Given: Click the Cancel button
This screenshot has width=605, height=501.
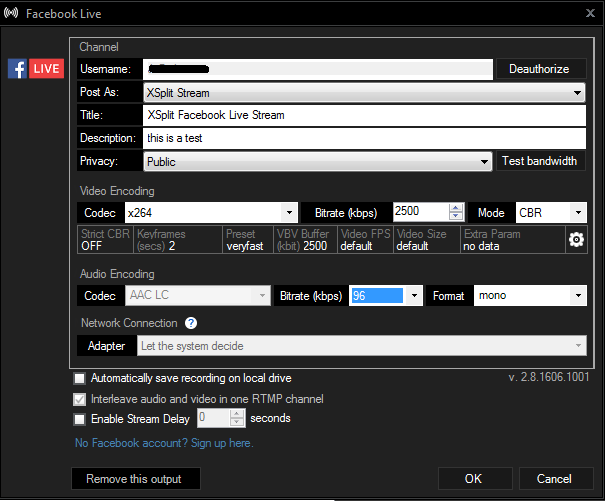Looking at the screenshot, I should pyautogui.click(x=556, y=479).
